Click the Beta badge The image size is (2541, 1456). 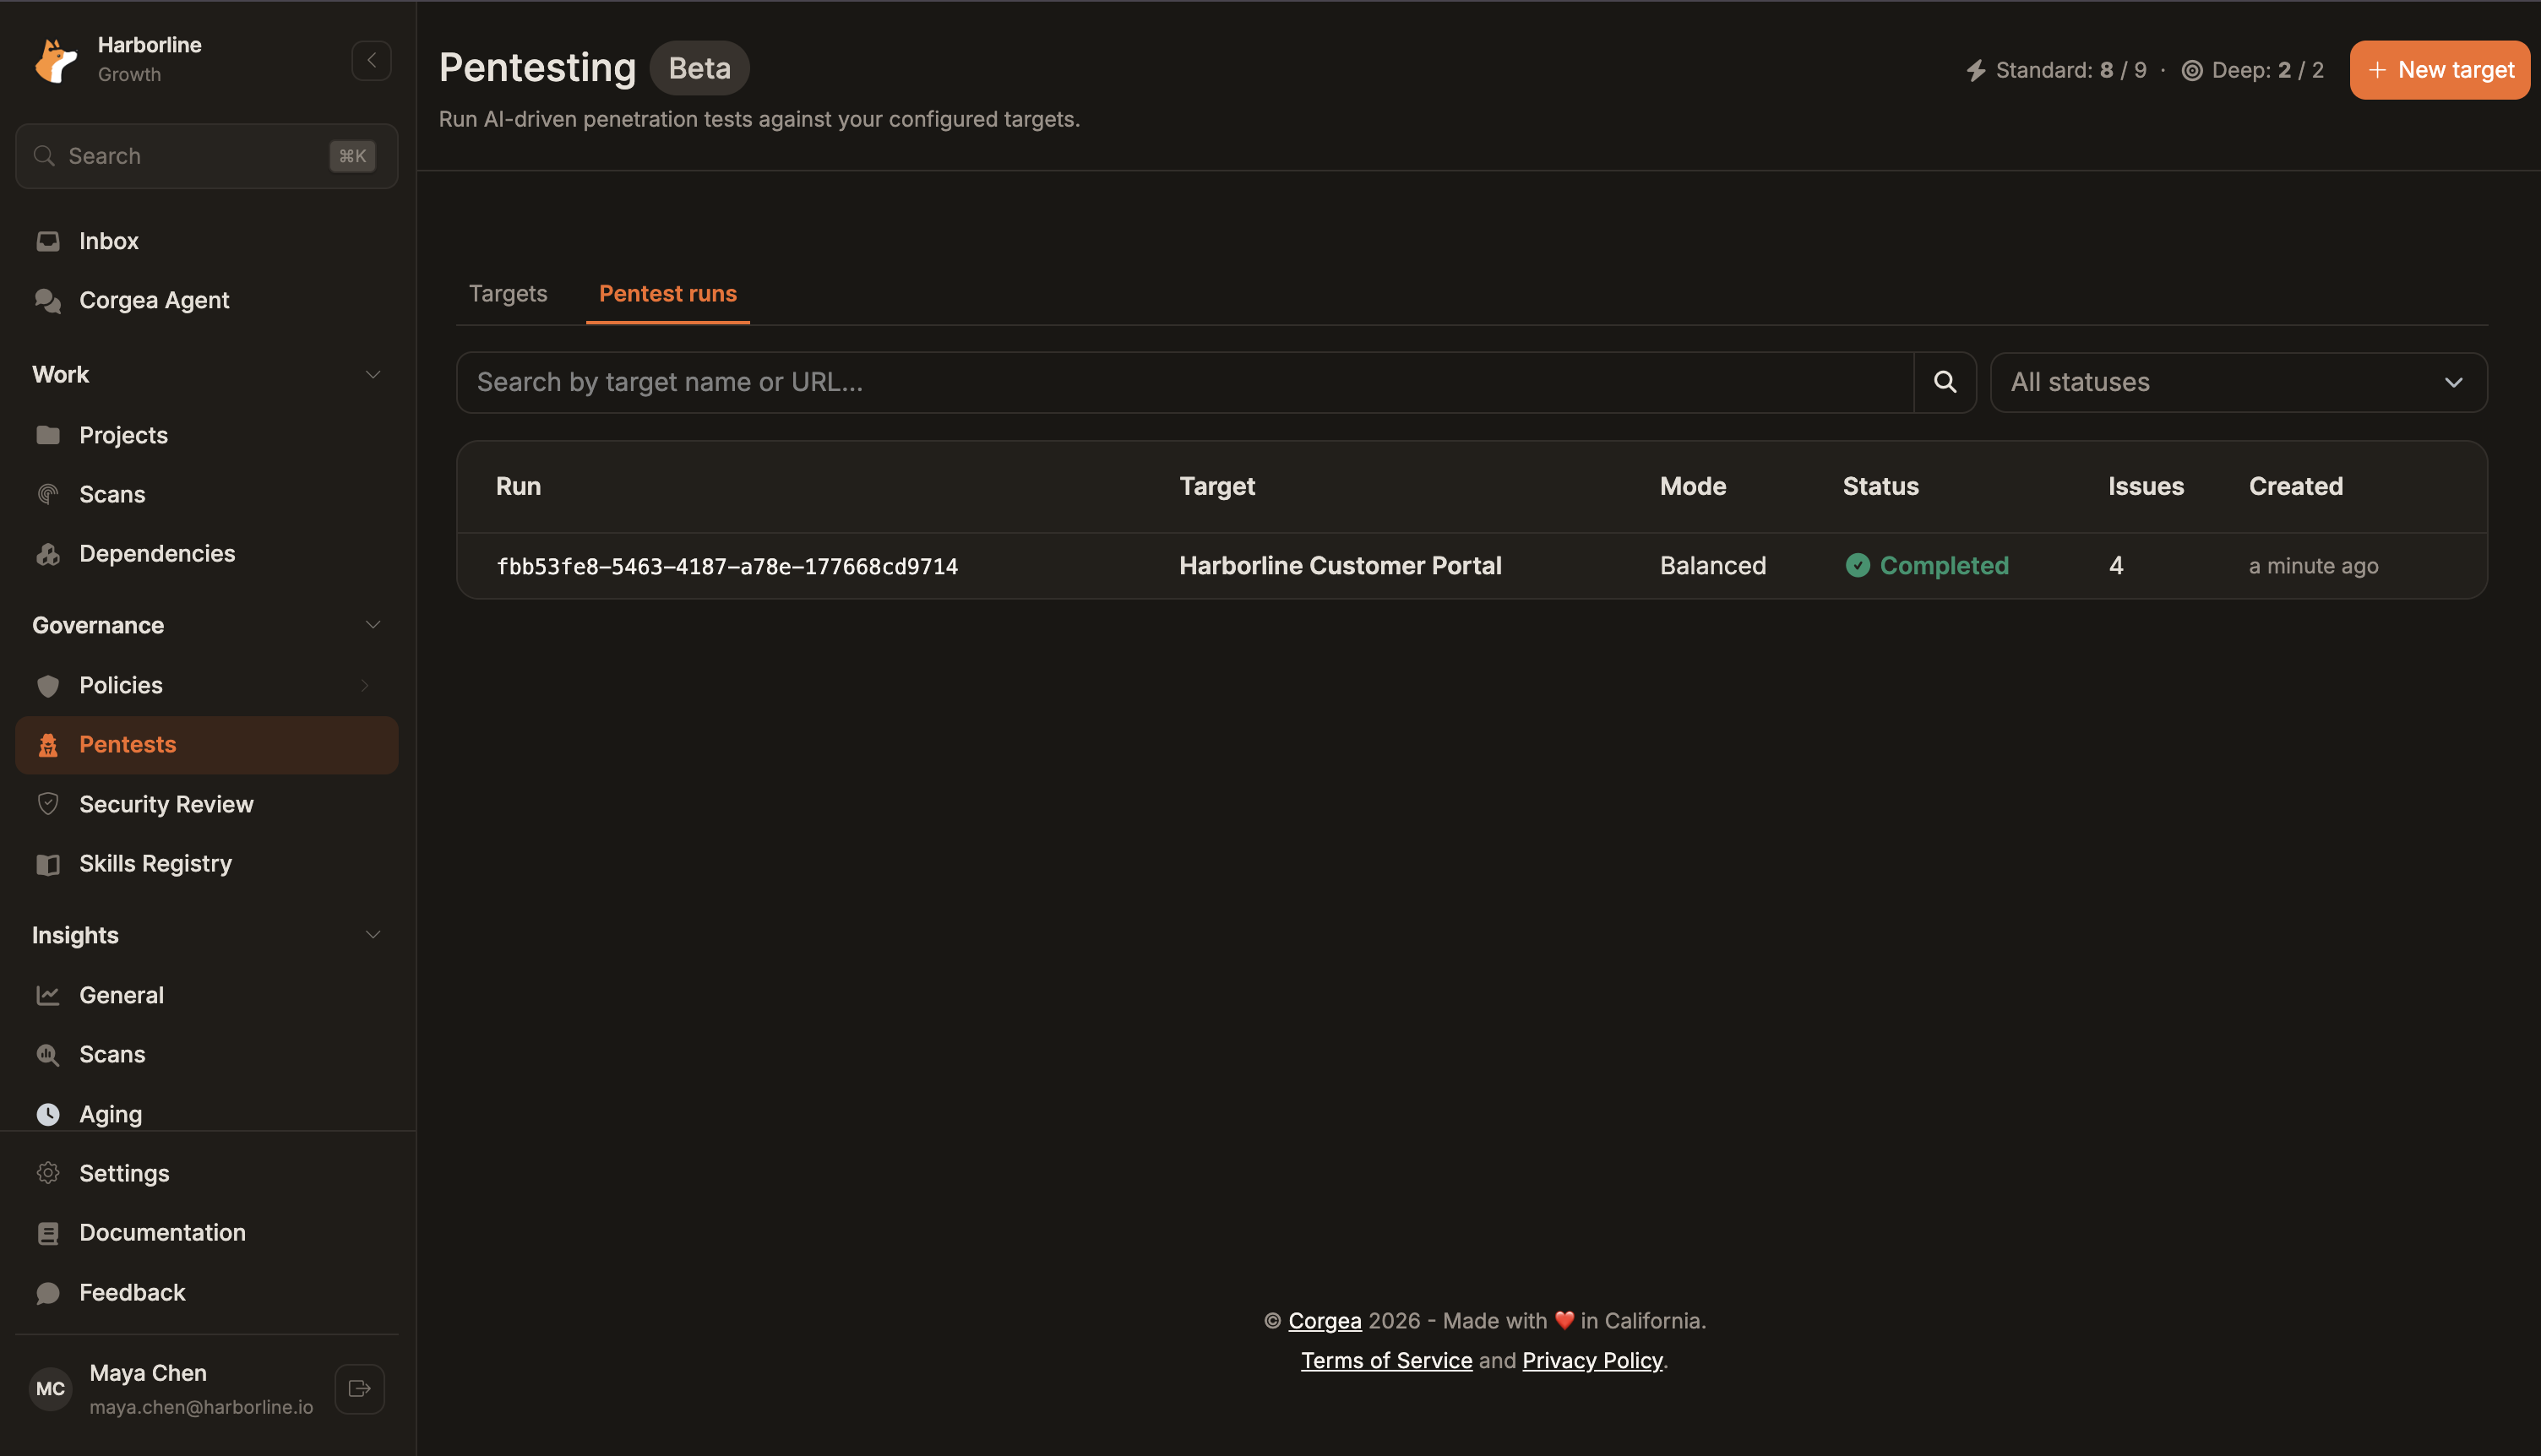click(x=699, y=68)
